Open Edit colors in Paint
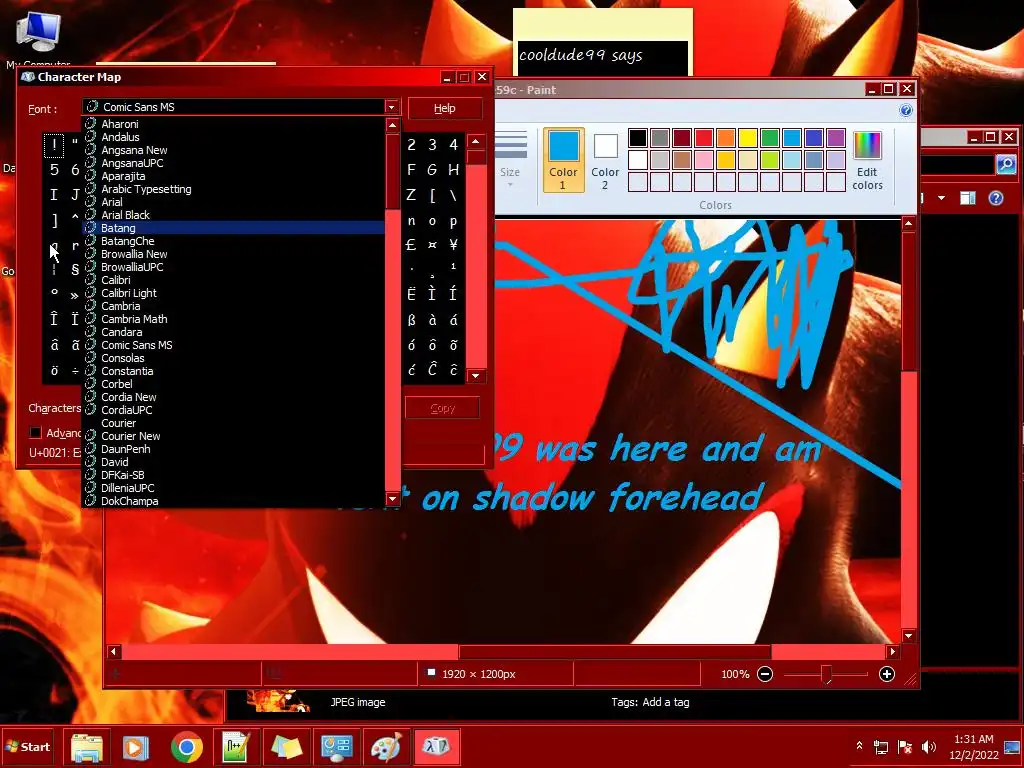The width and height of the screenshot is (1024, 768). coord(867,160)
